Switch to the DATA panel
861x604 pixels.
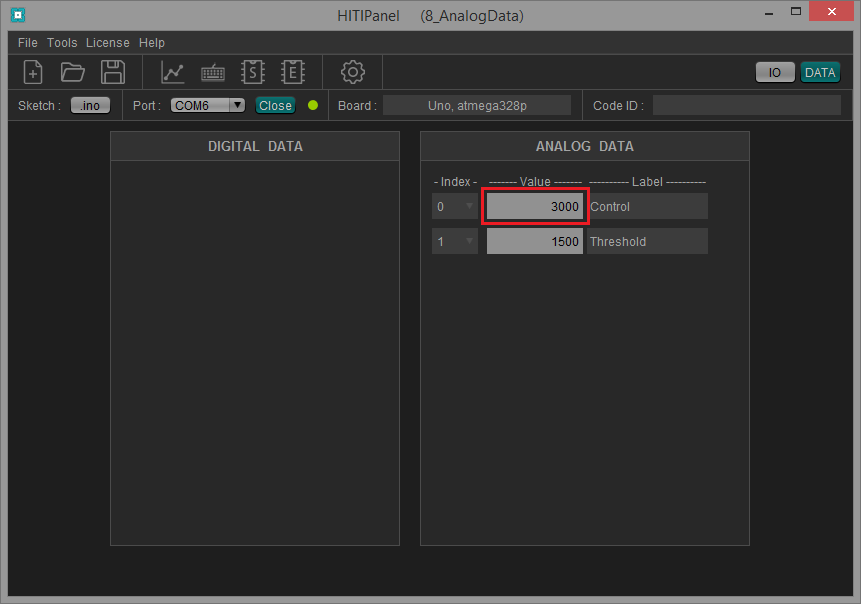(820, 72)
